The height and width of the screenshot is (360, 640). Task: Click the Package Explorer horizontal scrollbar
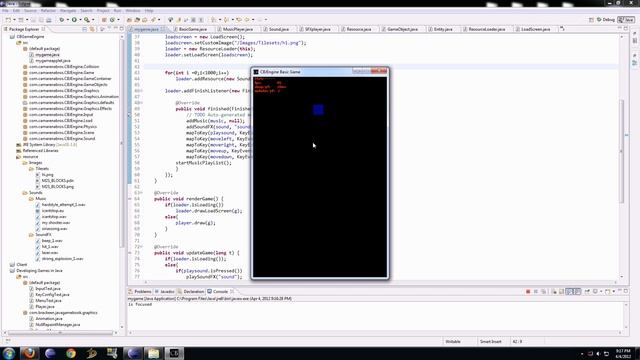pyautogui.click(x=61, y=333)
